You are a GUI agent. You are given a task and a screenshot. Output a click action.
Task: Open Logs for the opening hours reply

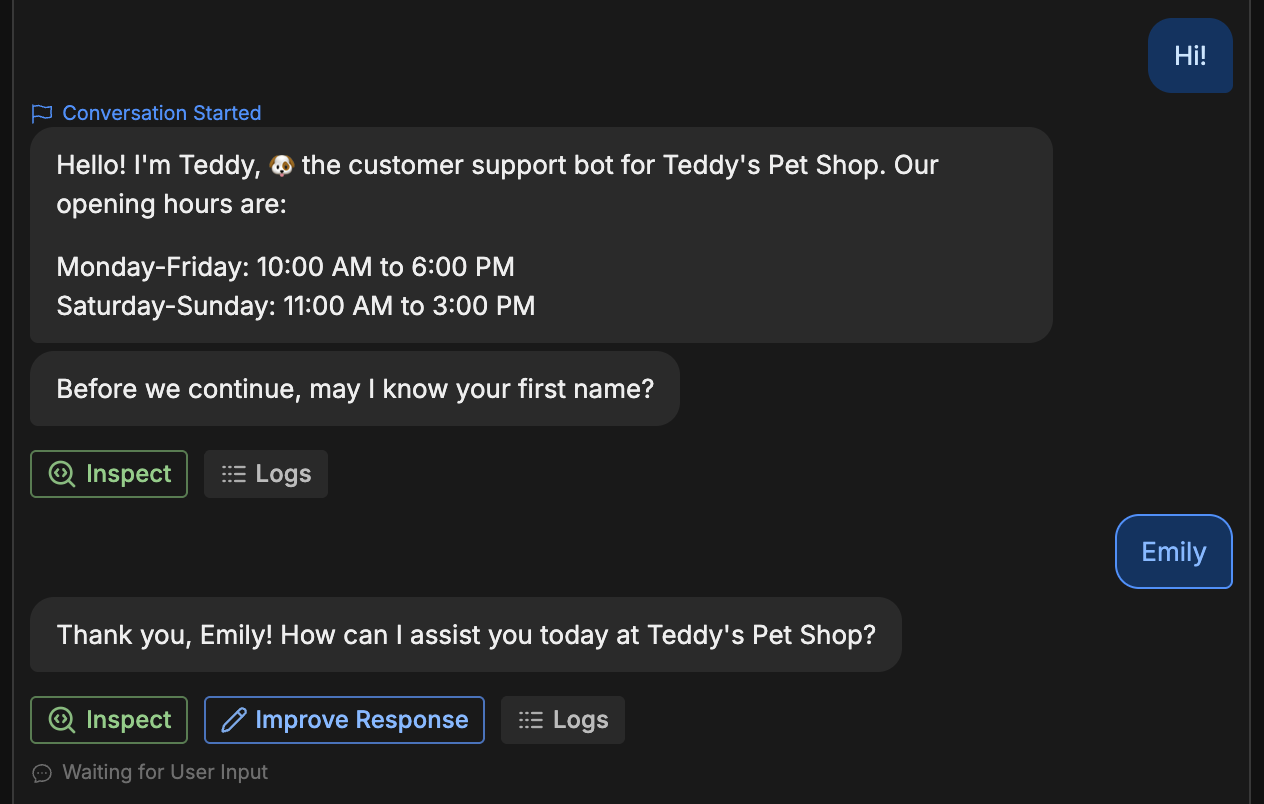tap(266, 474)
